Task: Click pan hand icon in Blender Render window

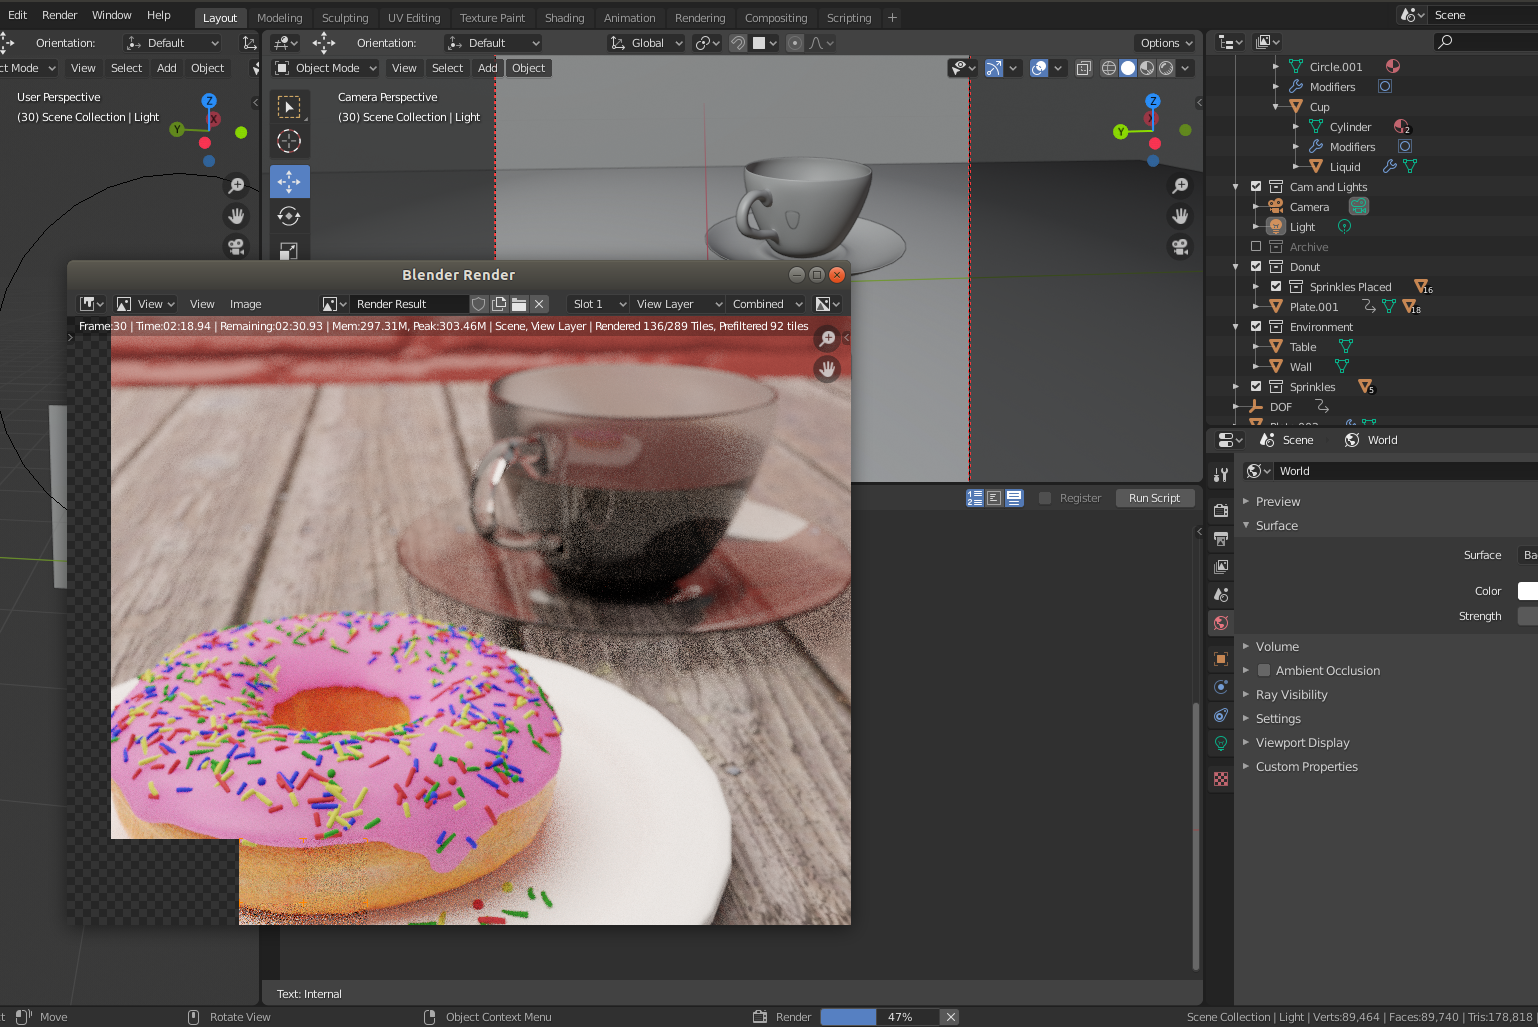Action: point(827,369)
